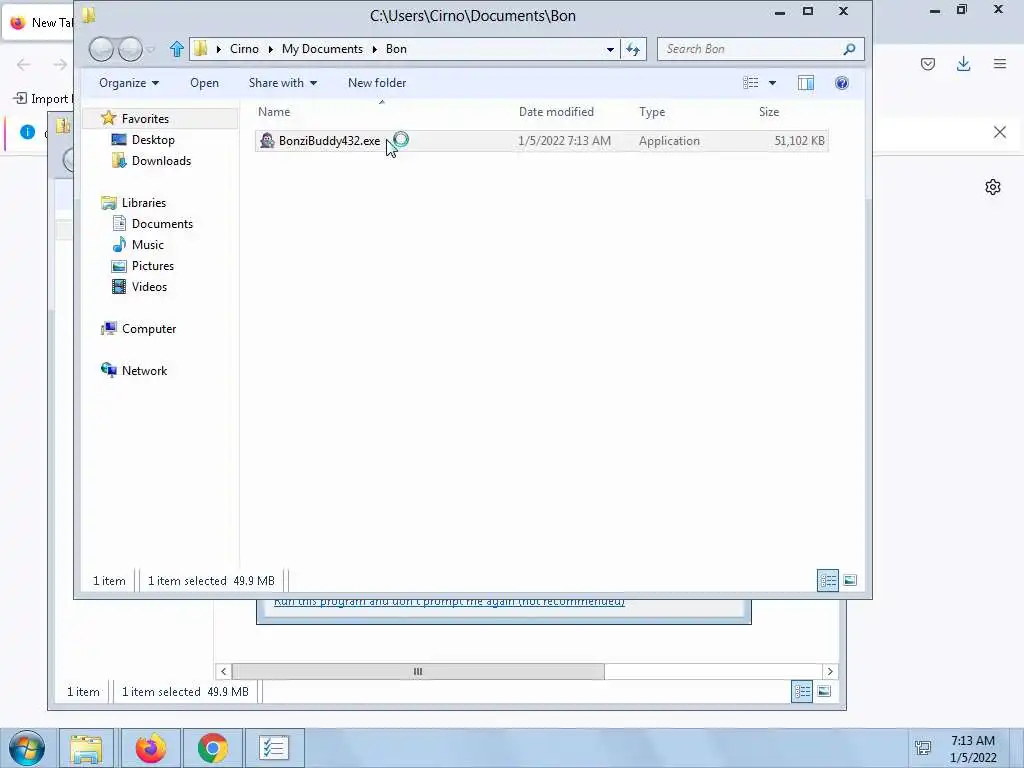Click the Forward navigation button in Explorer
1024x768 pixels.
[130, 49]
